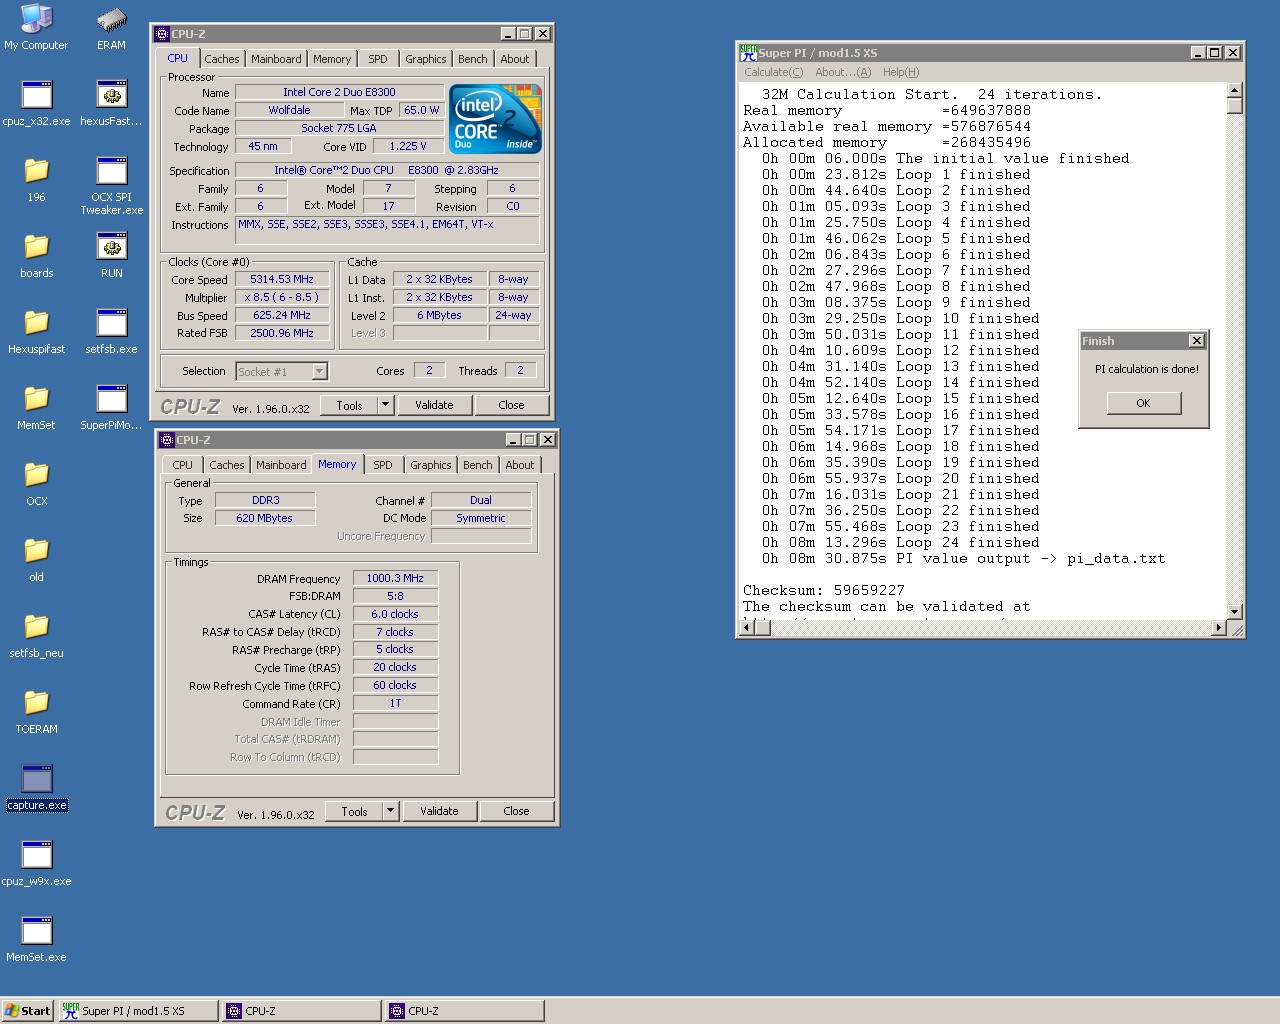Click Super PI horizontal scrollbar right arrow
The height and width of the screenshot is (1024, 1280).
(x=1218, y=627)
